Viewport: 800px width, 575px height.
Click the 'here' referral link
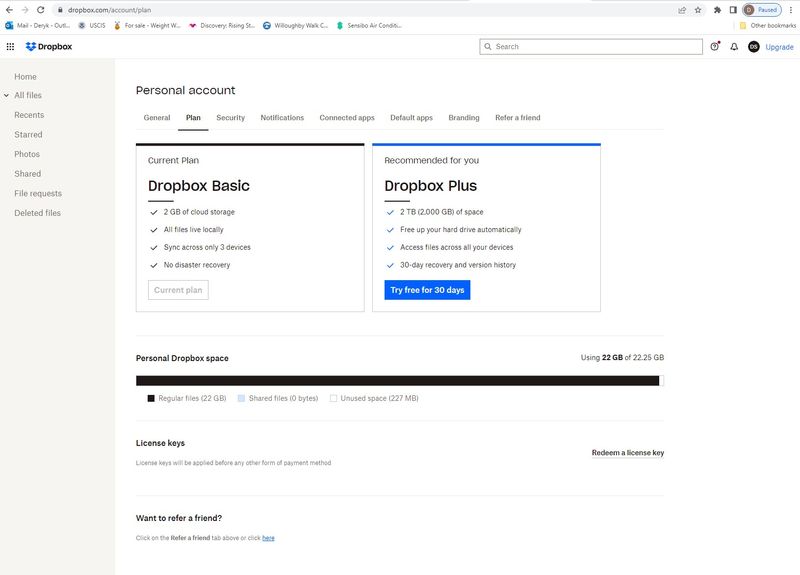pyautogui.click(x=268, y=538)
